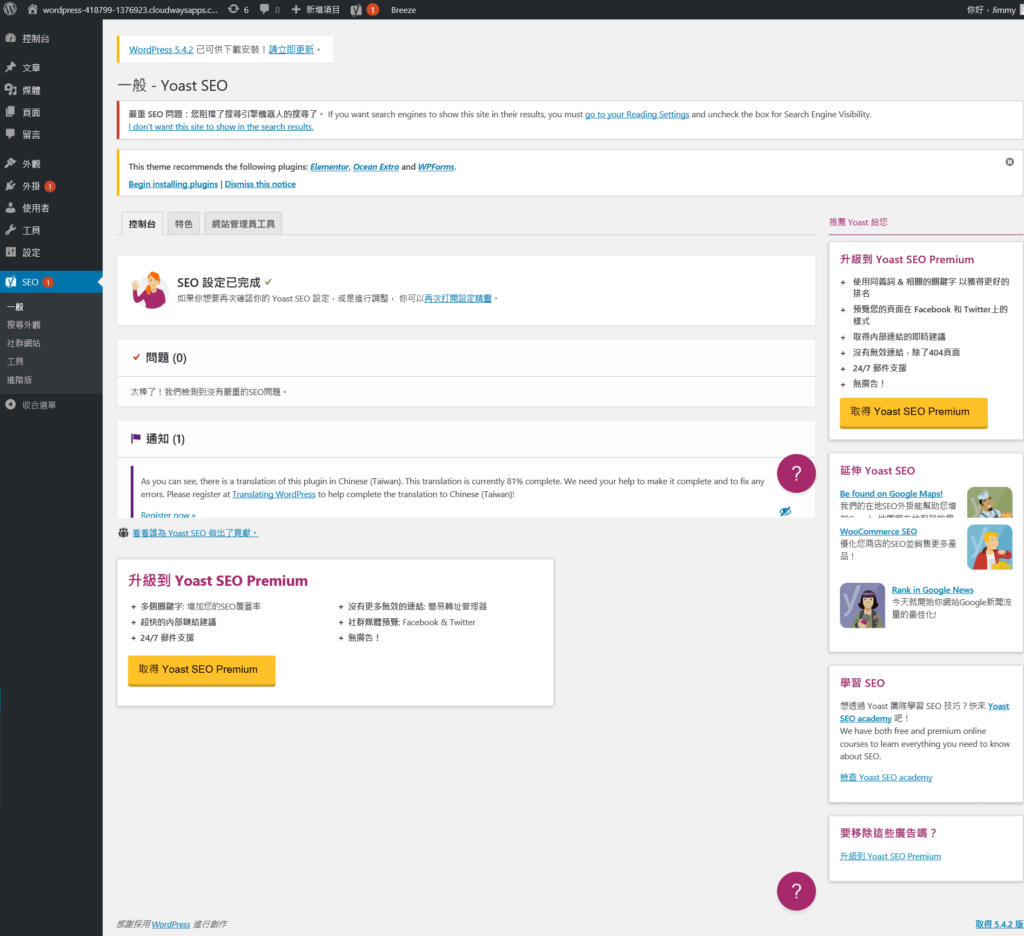Click the WooCommerce SEO character thumbnail
Image resolution: width=1024 pixels, height=936 pixels.
tap(989, 547)
